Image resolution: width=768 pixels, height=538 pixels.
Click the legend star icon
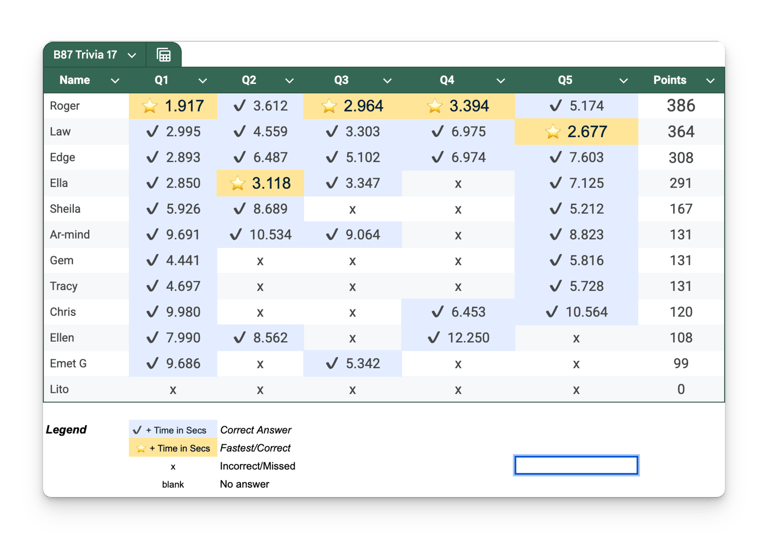point(141,448)
